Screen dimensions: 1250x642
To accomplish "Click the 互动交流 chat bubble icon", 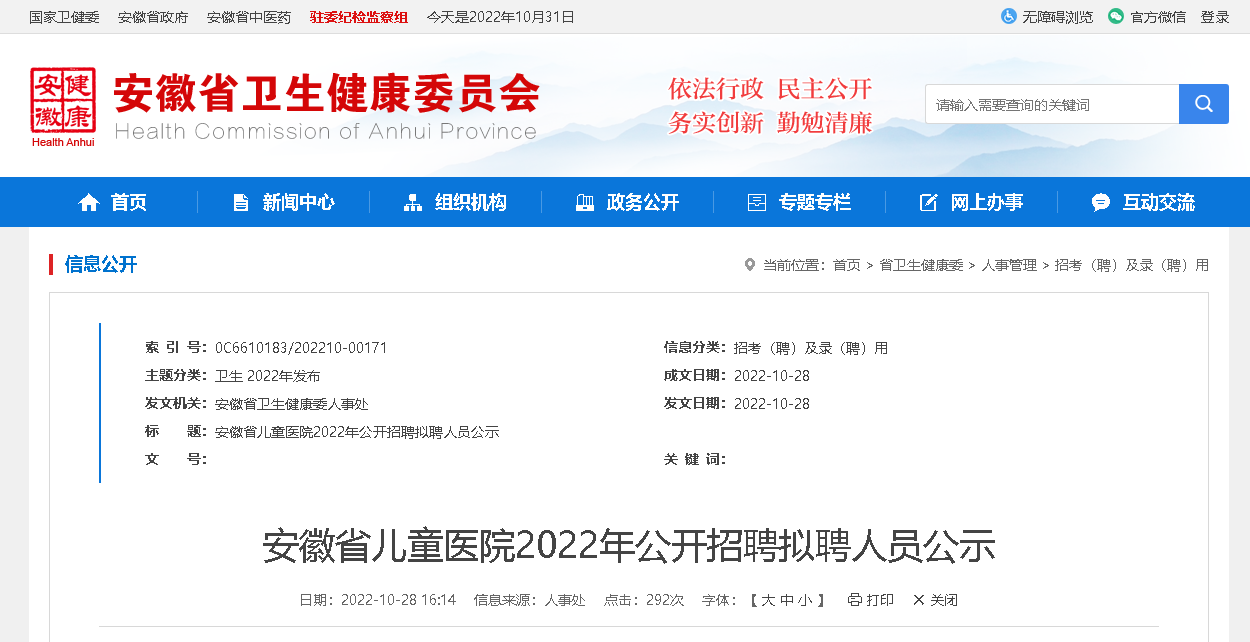I will pyautogui.click(x=1100, y=203).
